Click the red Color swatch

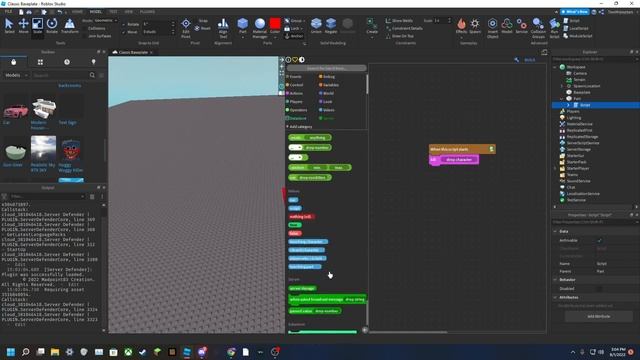pyautogui.click(x=275, y=24)
